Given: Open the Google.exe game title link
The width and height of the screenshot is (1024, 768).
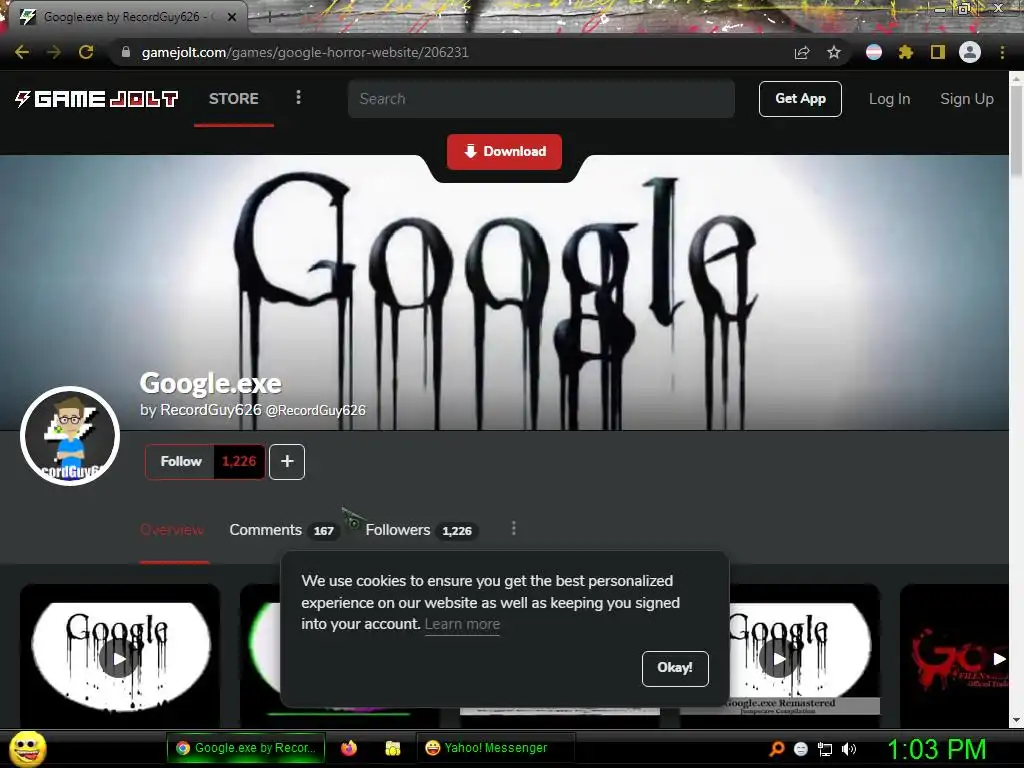Looking at the screenshot, I should [210, 383].
